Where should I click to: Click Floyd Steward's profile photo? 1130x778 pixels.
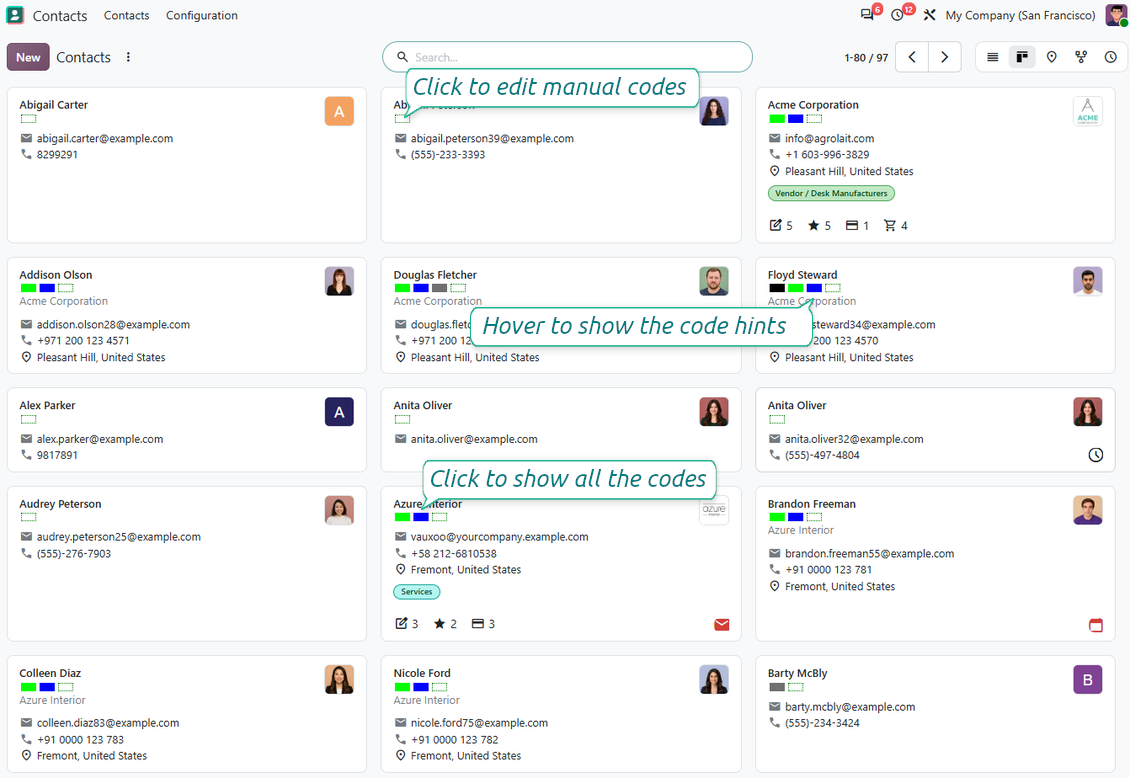tap(1087, 282)
